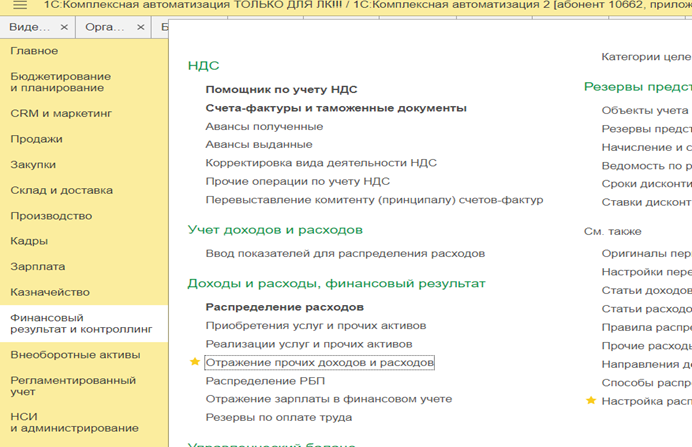Switch to the "Виде..." tab
This screenshot has width=692, height=447.
(x=29, y=27)
